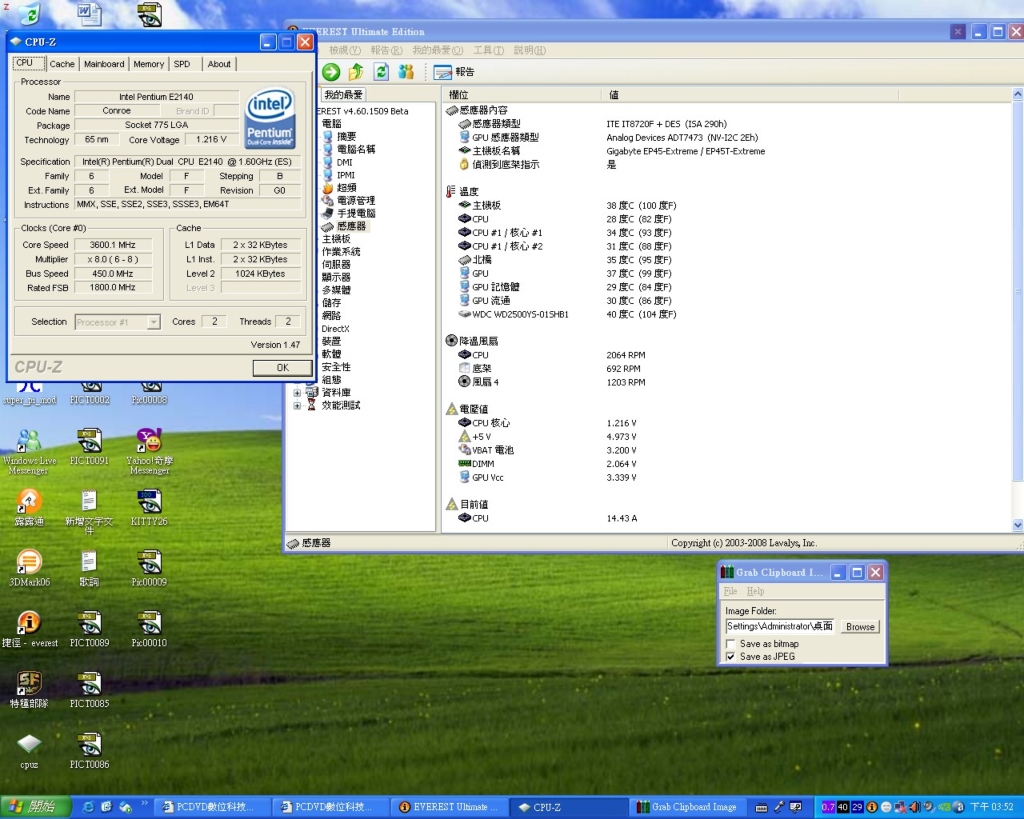Select the Yahoo!奇摩 Messenger desktop icon
1024x819 pixels.
click(150, 451)
